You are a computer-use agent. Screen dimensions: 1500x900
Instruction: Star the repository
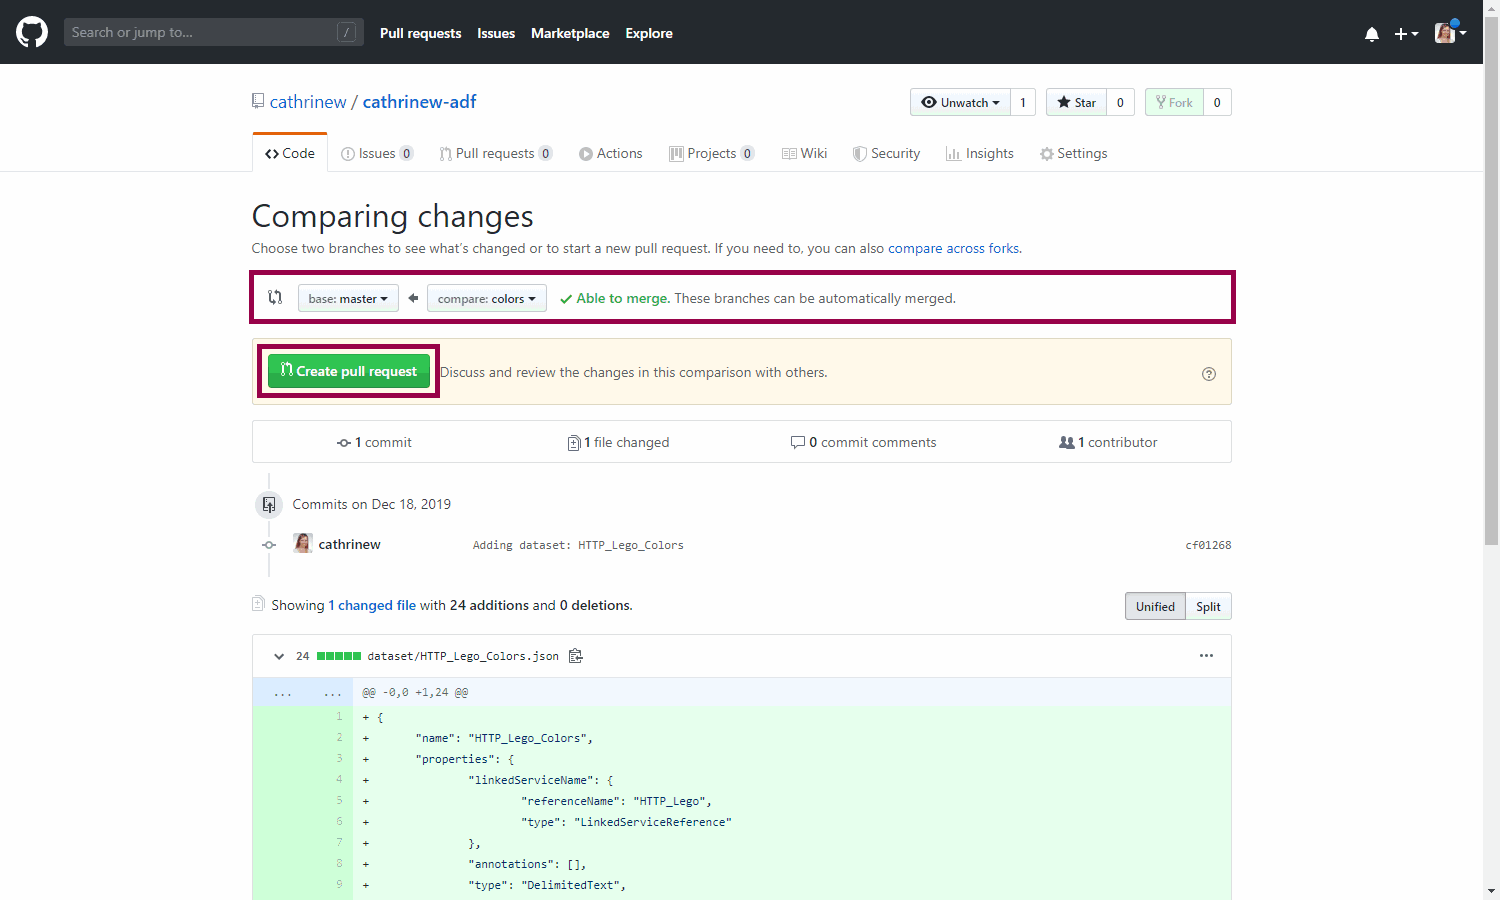click(x=1076, y=102)
